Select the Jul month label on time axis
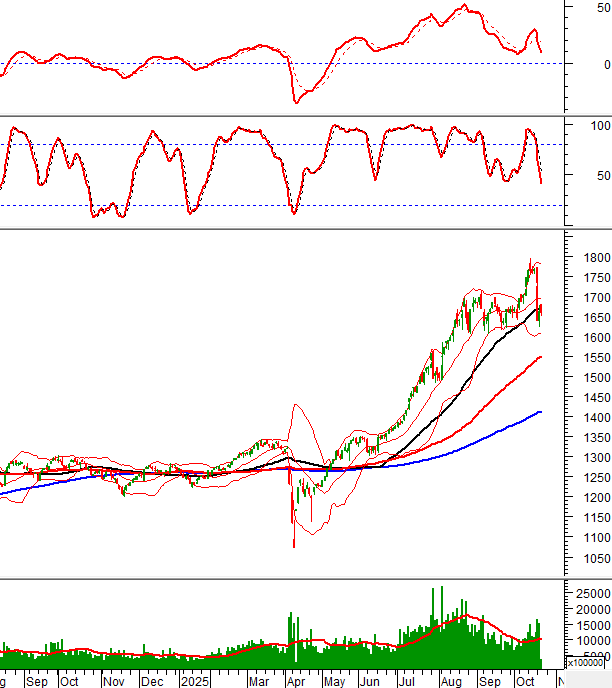Screen dimensions: 612x688 [407, 681]
